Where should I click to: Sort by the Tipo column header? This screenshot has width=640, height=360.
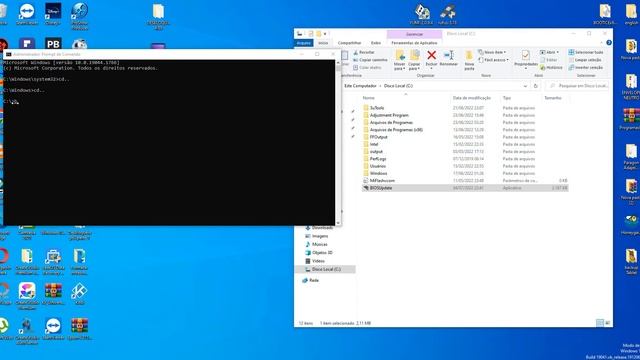coord(507,98)
